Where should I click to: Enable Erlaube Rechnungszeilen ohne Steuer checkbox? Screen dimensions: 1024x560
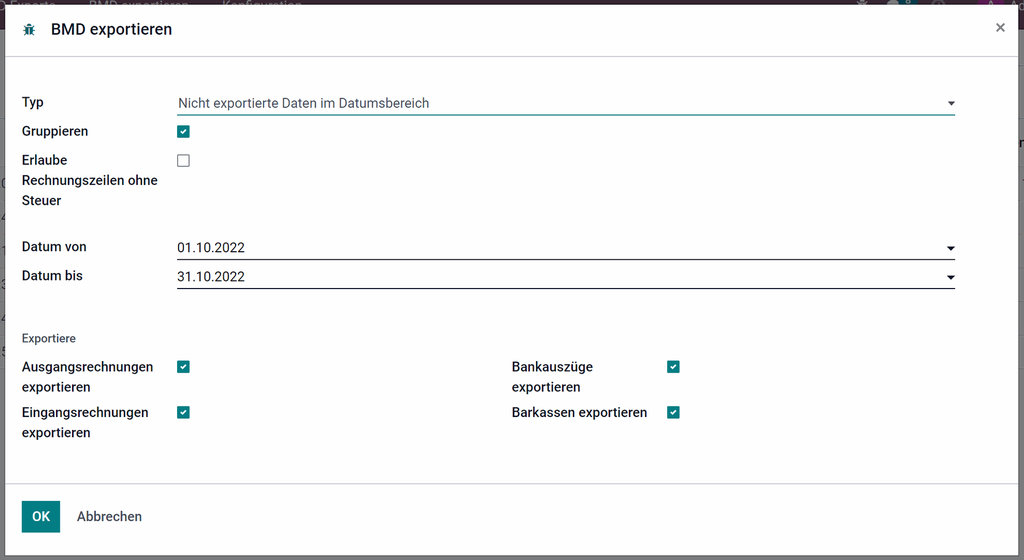(x=184, y=161)
